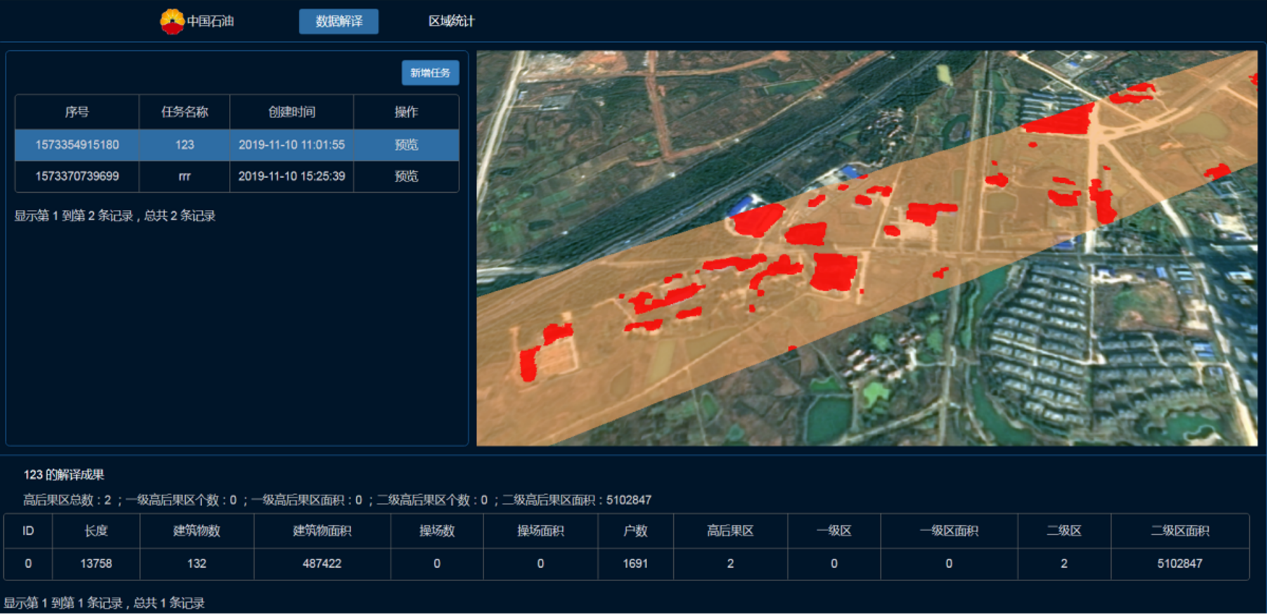Click the 建筑物面积 column header

tap(321, 531)
